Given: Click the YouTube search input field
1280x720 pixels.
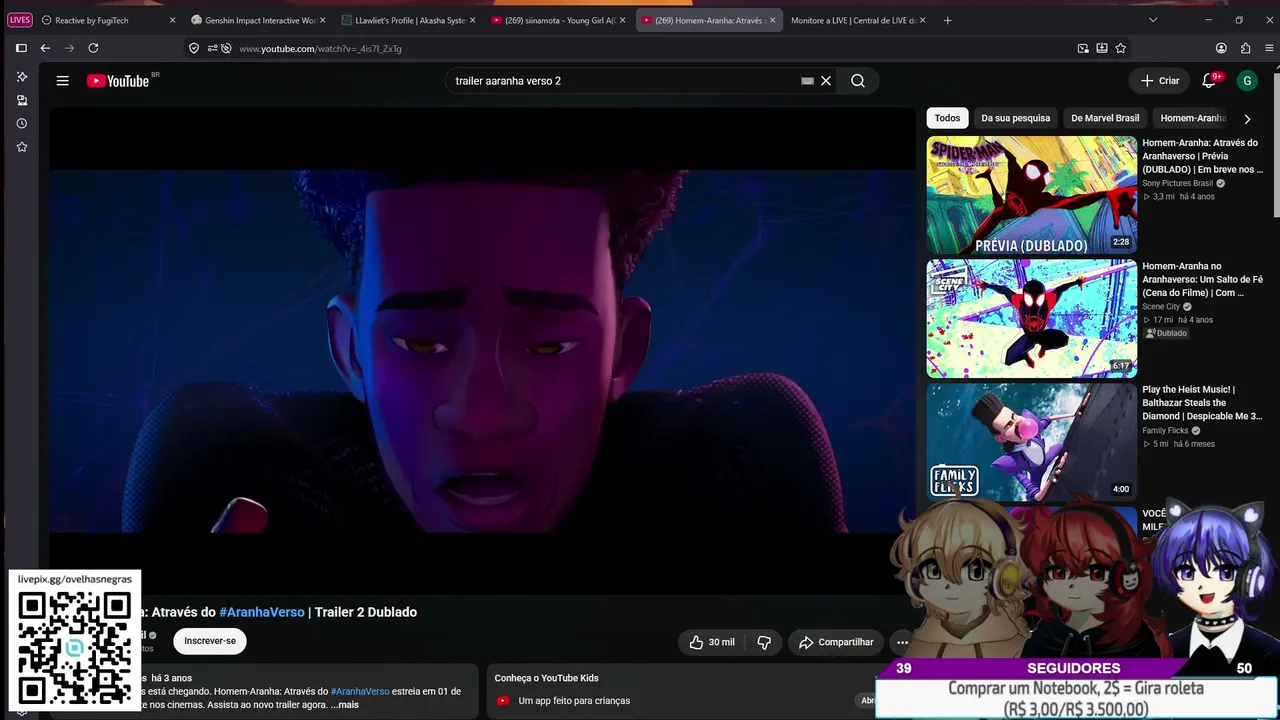Looking at the screenshot, I should coord(625,81).
